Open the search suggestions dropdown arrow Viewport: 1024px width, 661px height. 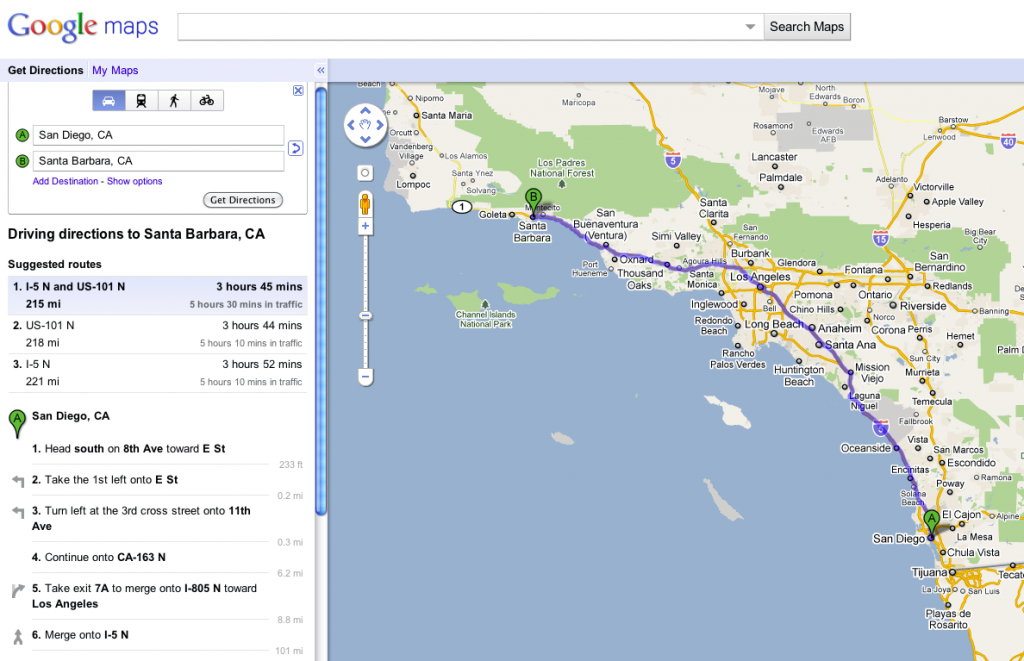[x=750, y=27]
